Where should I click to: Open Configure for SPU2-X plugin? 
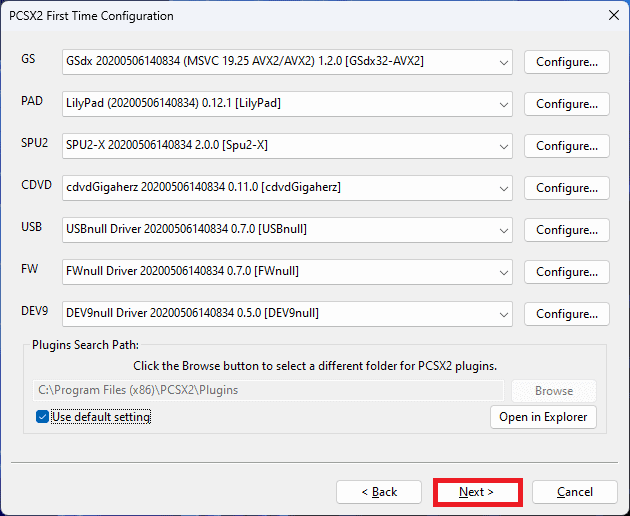566,146
